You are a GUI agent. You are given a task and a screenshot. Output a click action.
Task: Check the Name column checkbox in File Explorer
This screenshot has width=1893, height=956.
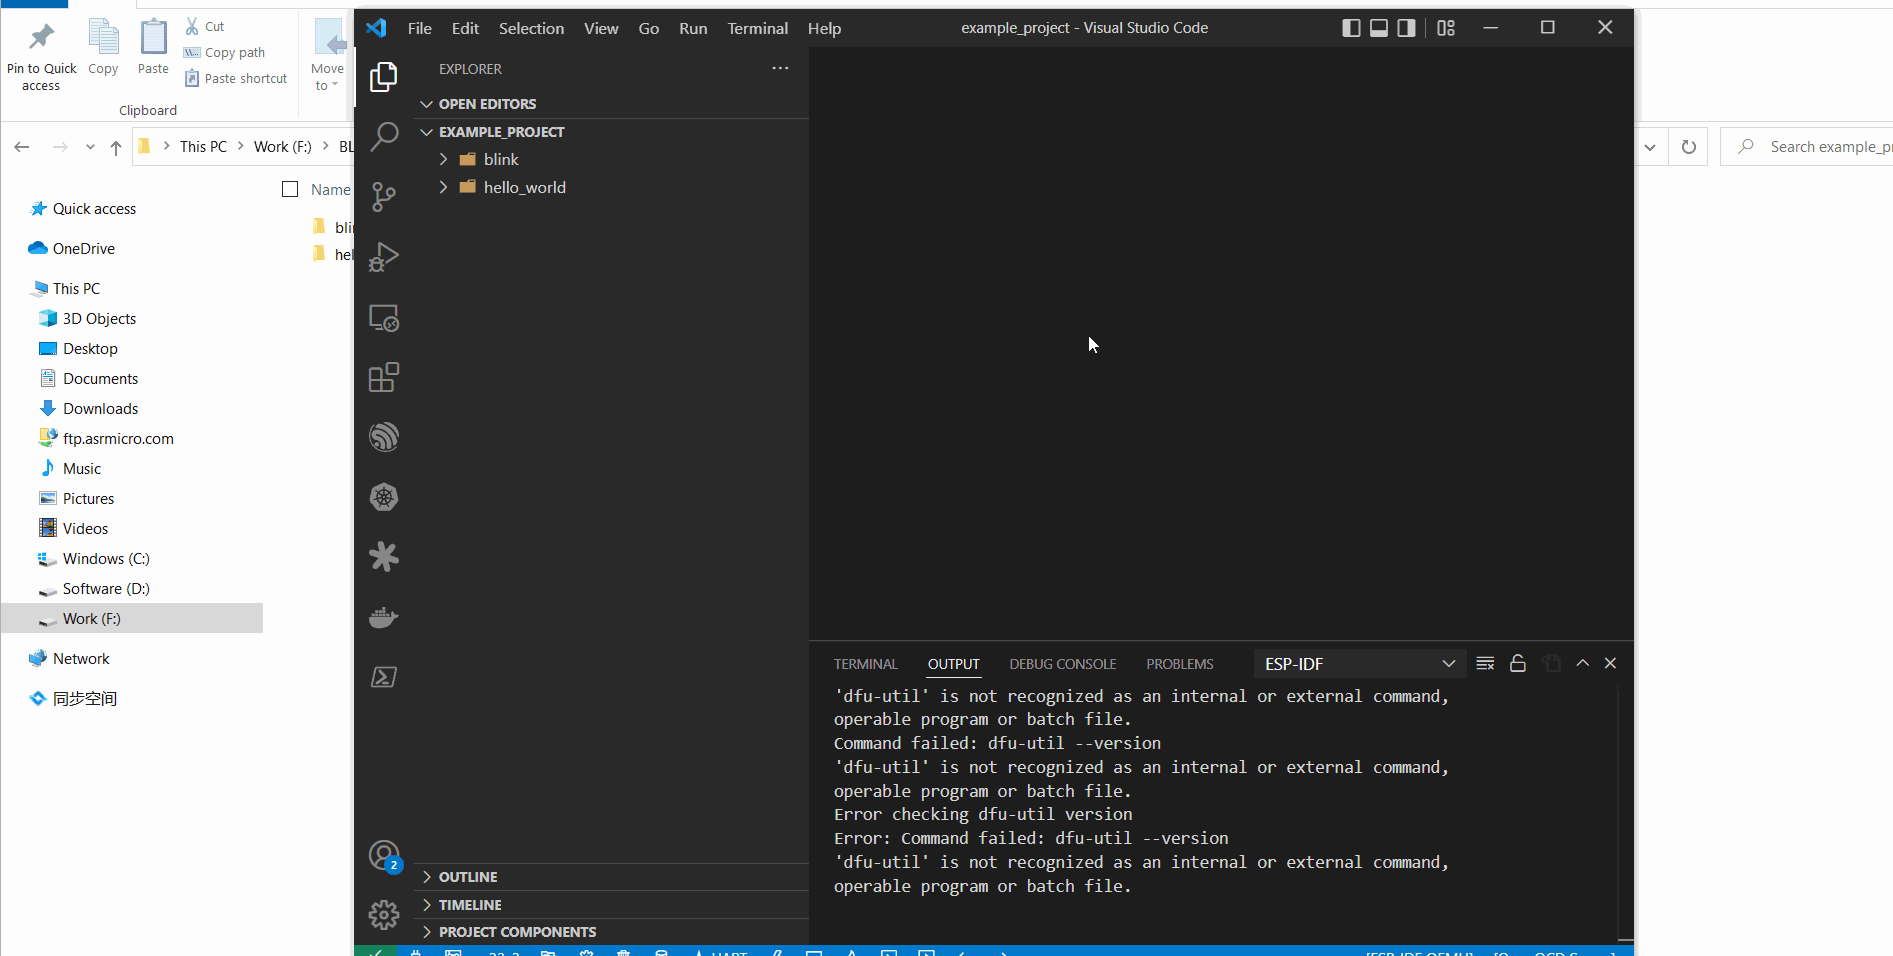click(x=289, y=189)
